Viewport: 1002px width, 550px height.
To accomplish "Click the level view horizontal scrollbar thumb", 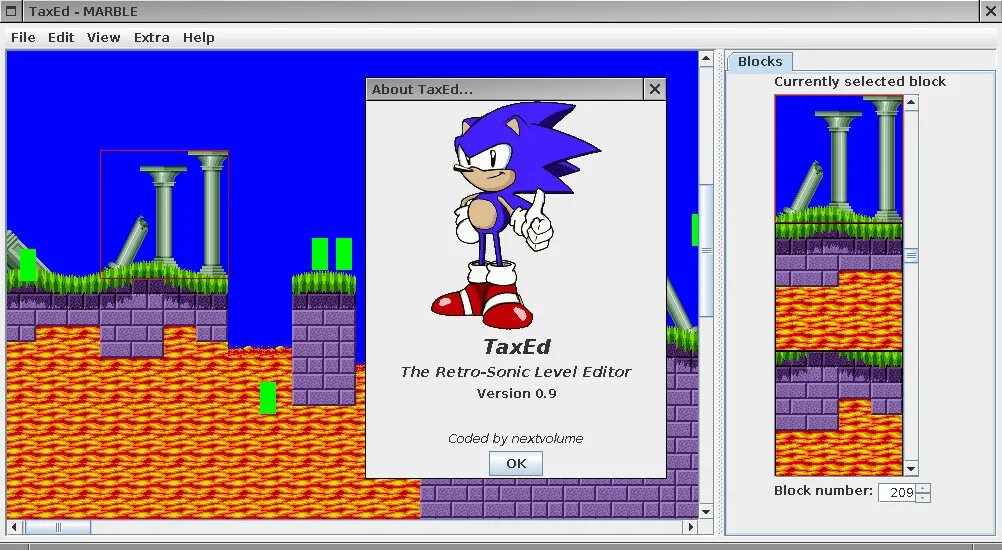I will tap(58, 527).
